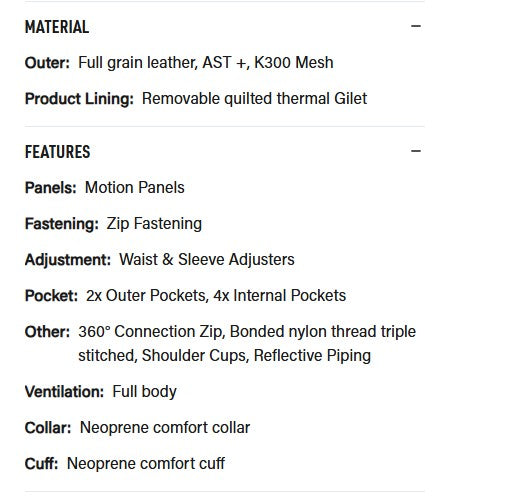The height and width of the screenshot is (499, 526).
Task: Collapse the Material section minus icon
Action: [x=416, y=26]
